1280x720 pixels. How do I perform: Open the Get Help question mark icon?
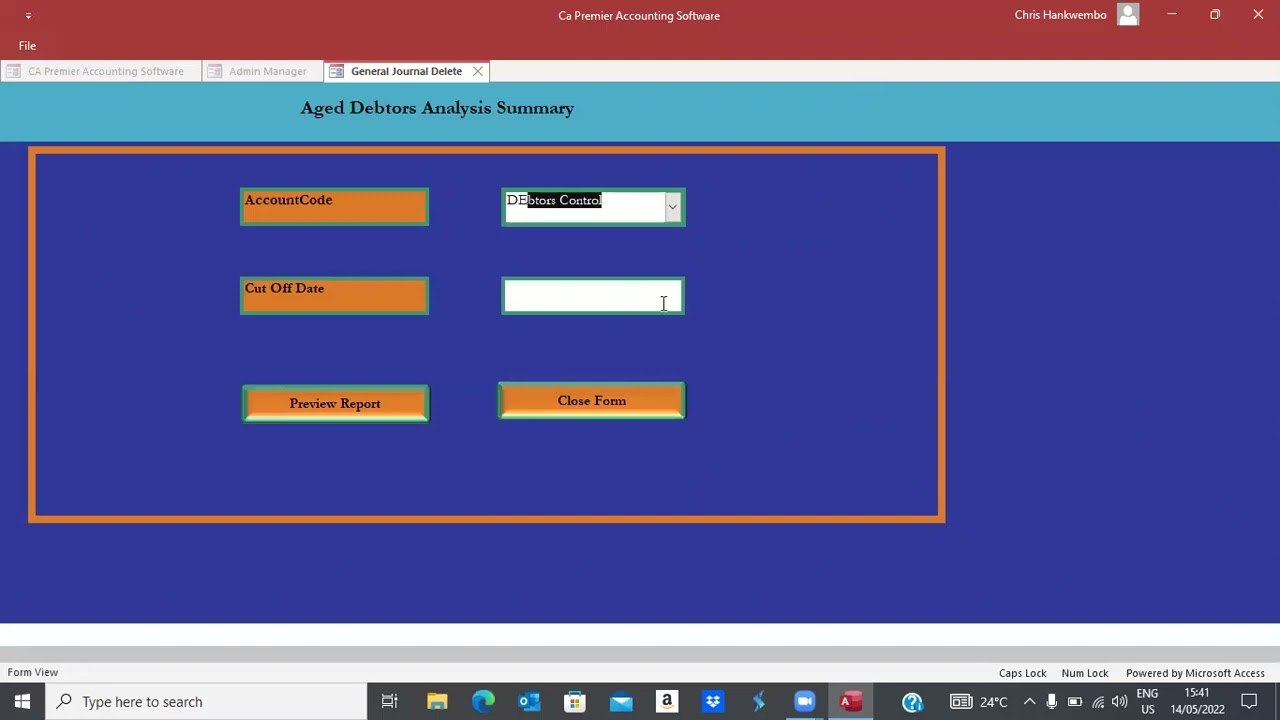[912, 702]
